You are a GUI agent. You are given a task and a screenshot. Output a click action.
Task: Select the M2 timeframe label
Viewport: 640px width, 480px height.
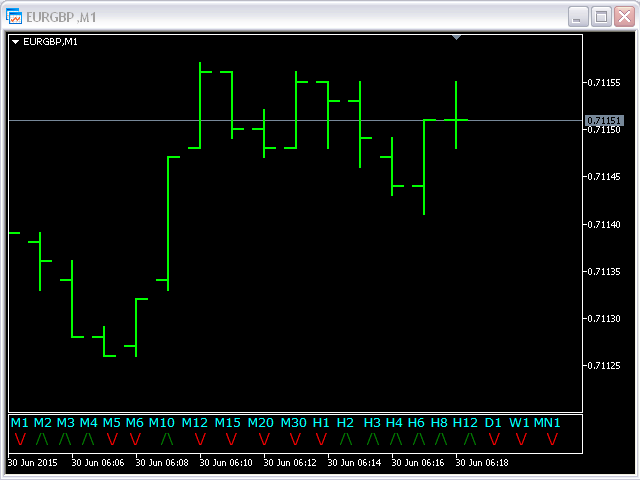click(x=42, y=422)
